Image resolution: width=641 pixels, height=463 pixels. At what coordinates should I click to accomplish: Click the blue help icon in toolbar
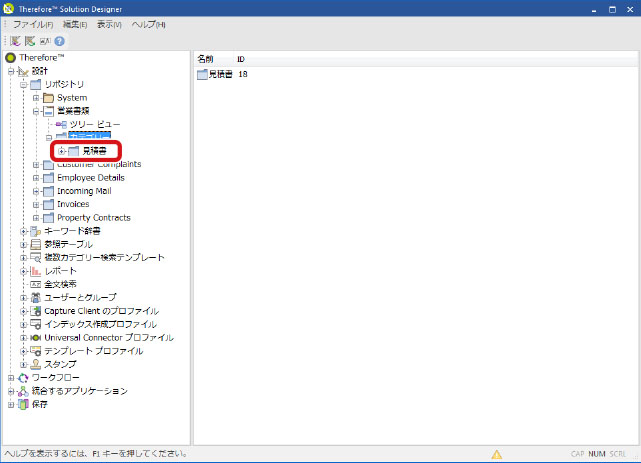click(59, 41)
